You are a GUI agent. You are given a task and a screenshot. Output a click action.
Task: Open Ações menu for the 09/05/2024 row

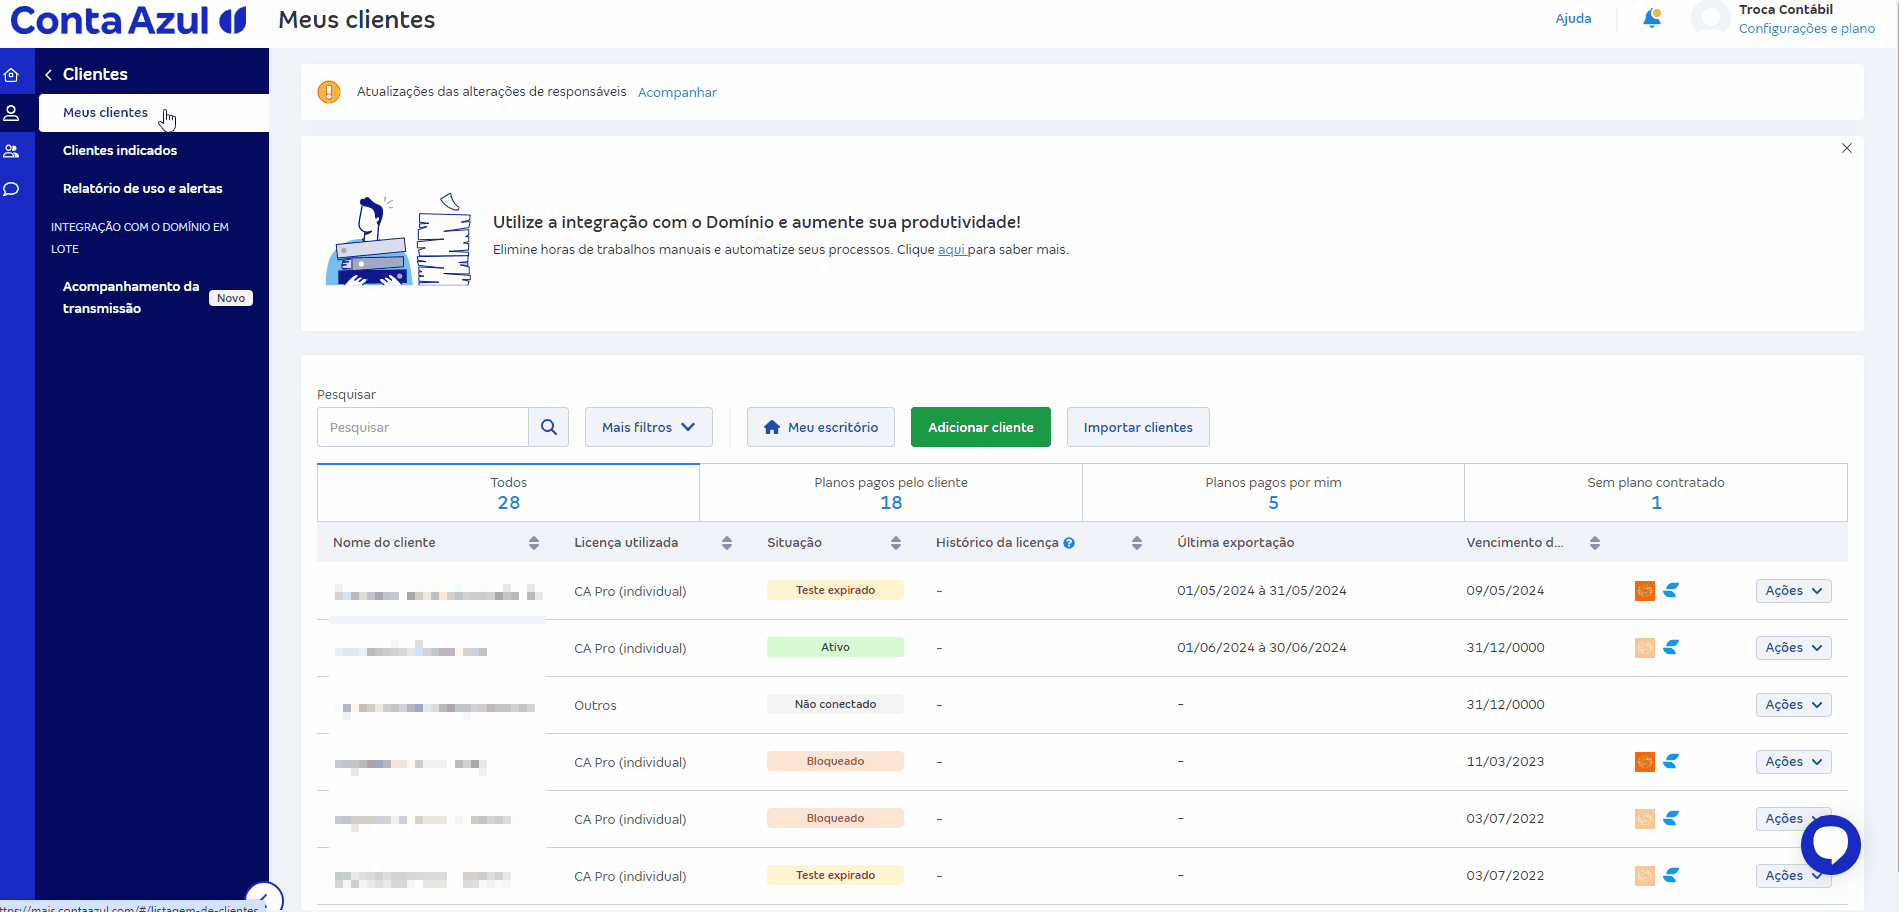(x=1793, y=591)
